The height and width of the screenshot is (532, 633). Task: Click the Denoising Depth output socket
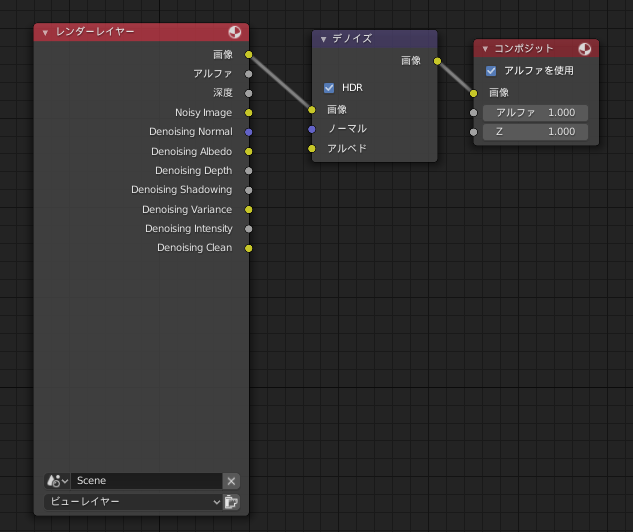click(x=249, y=171)
